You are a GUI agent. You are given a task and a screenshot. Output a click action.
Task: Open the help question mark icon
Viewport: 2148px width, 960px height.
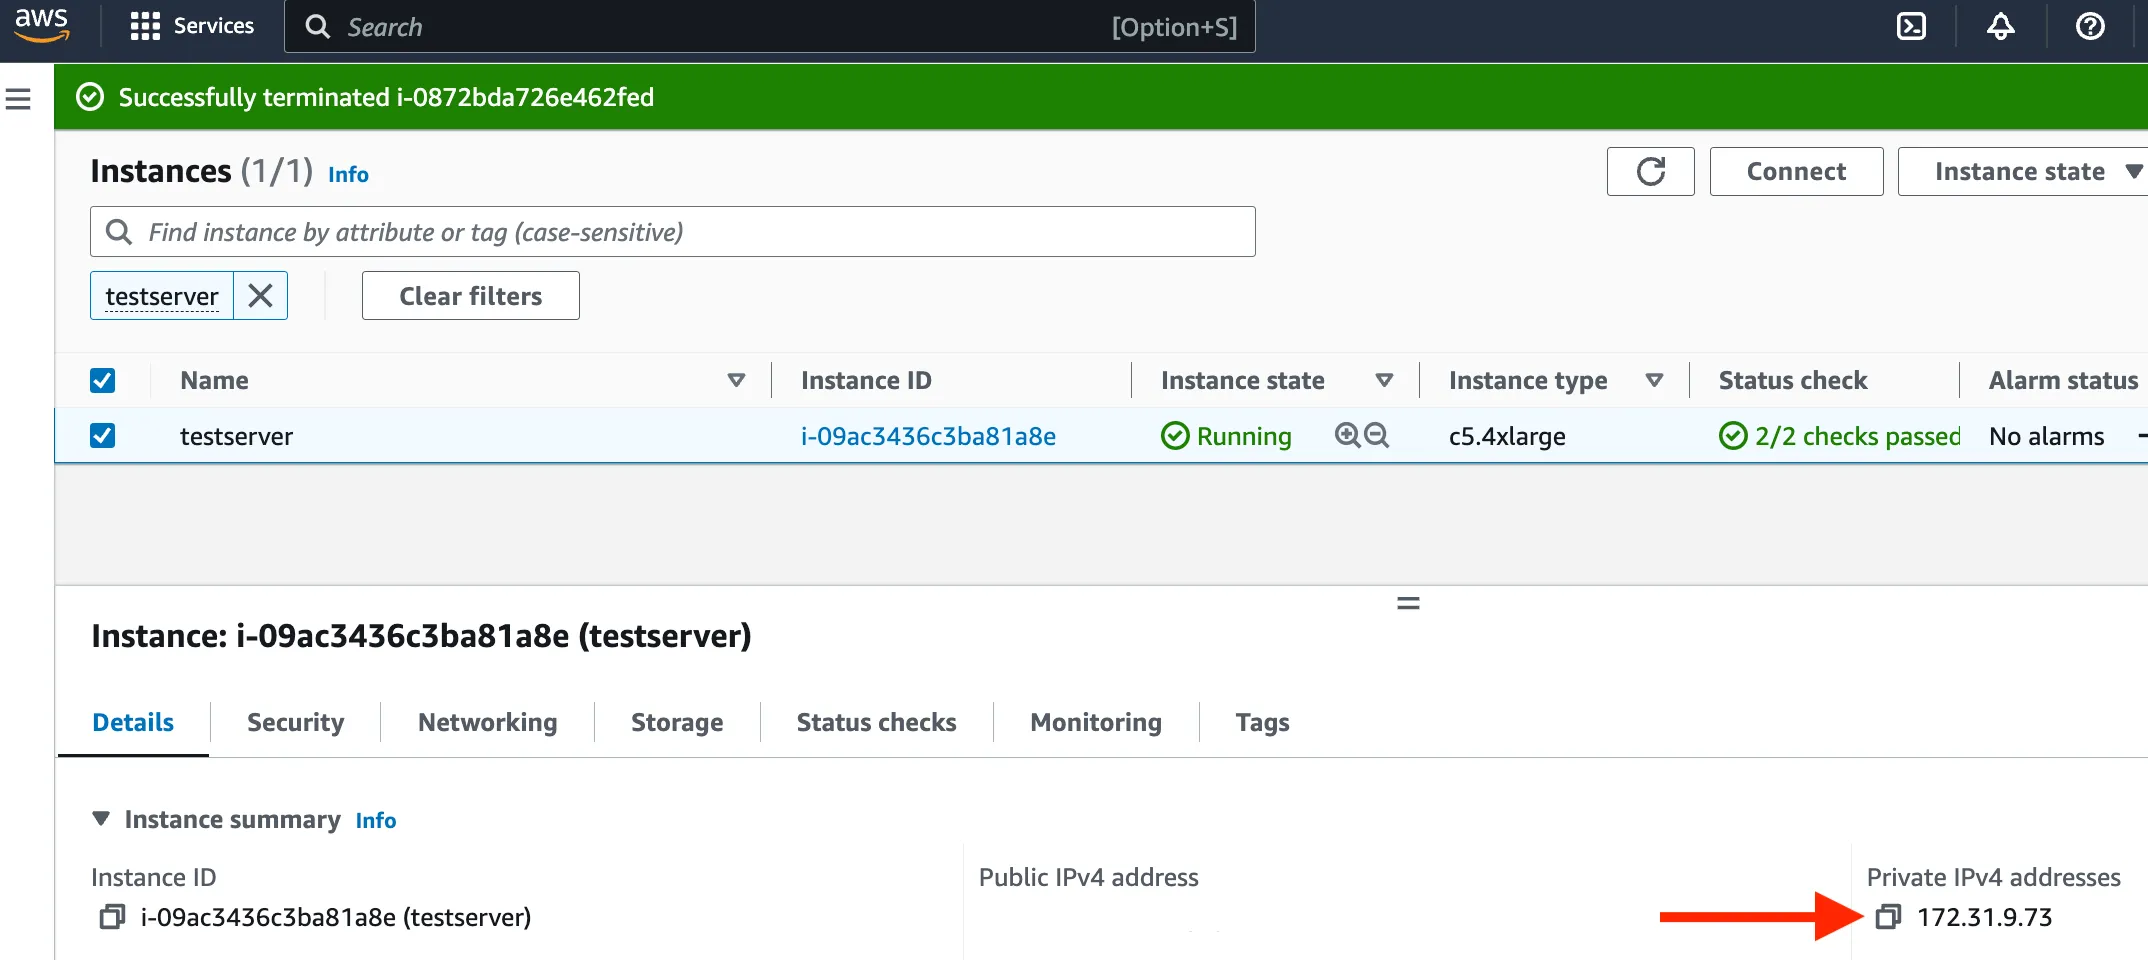click(2090, 26)
